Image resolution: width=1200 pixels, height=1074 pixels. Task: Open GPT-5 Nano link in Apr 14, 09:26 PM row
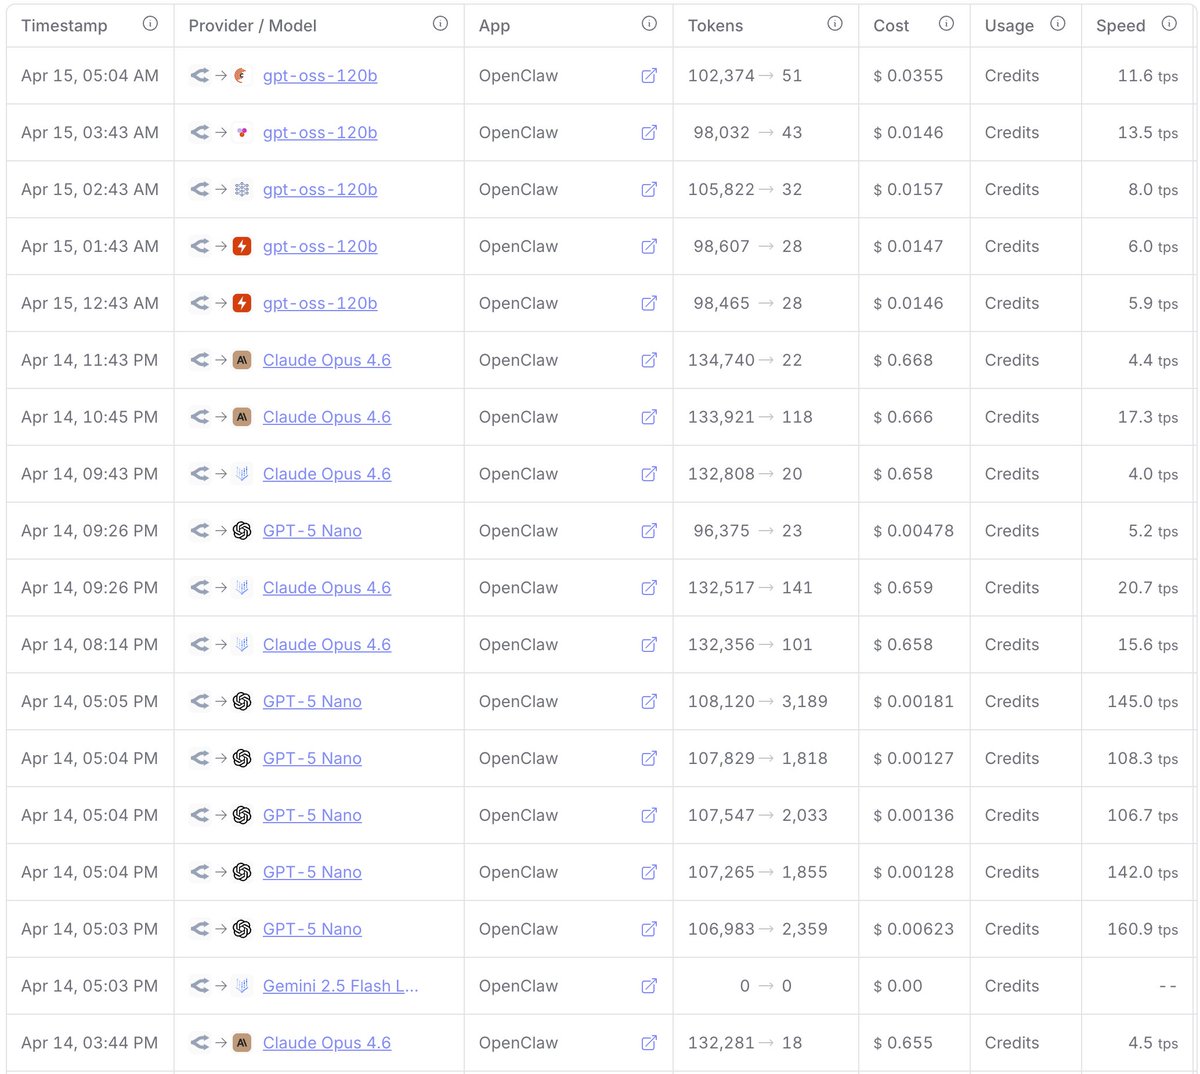tap(312, 532)
